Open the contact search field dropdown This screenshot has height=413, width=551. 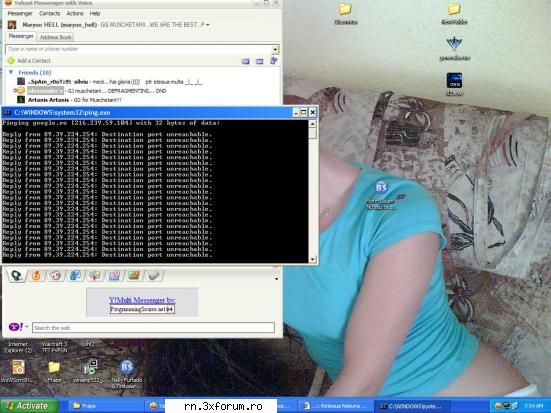coord(276,49)
